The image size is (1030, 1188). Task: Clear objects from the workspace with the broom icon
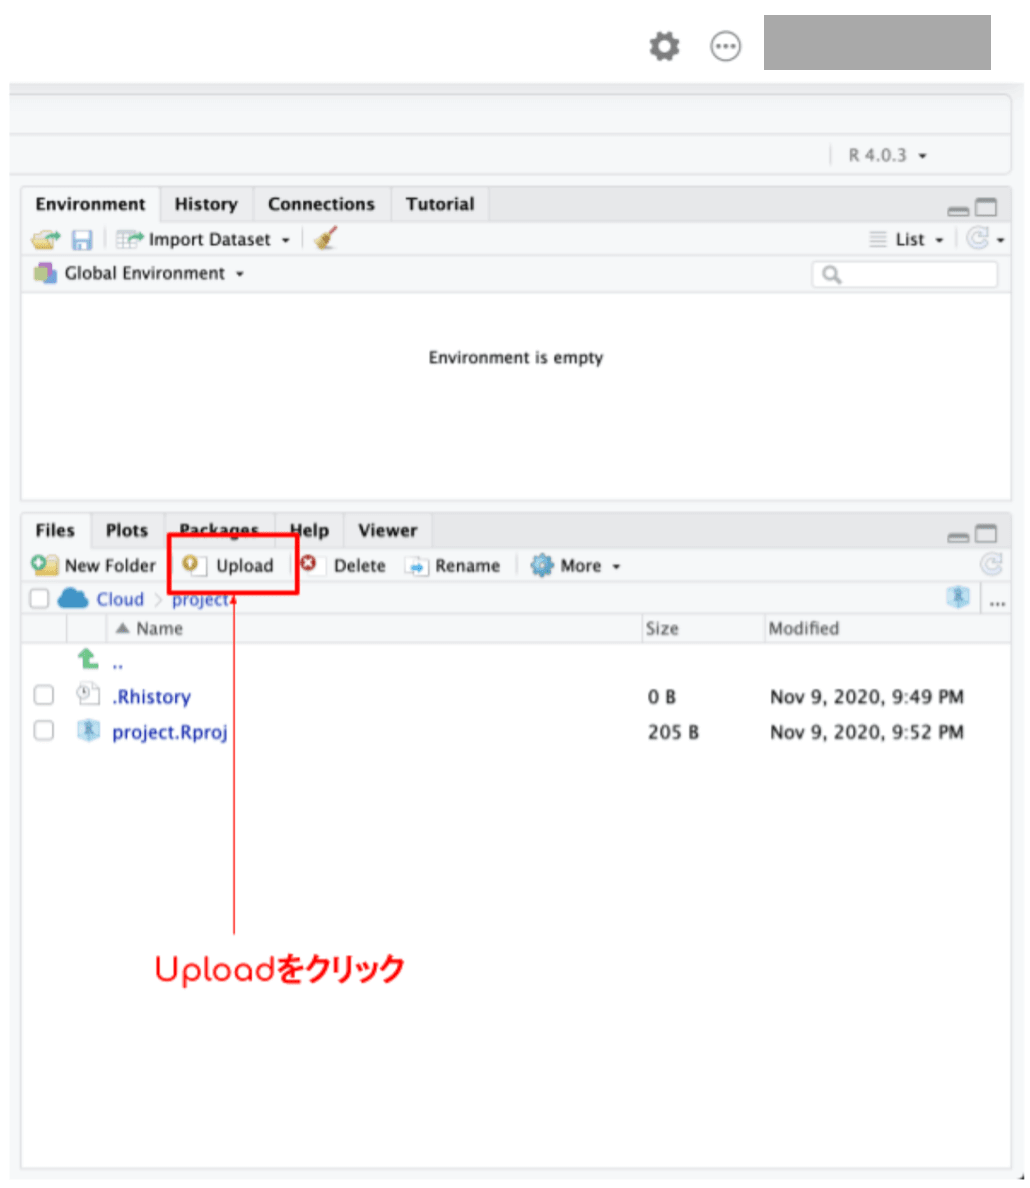click(324, 239)
